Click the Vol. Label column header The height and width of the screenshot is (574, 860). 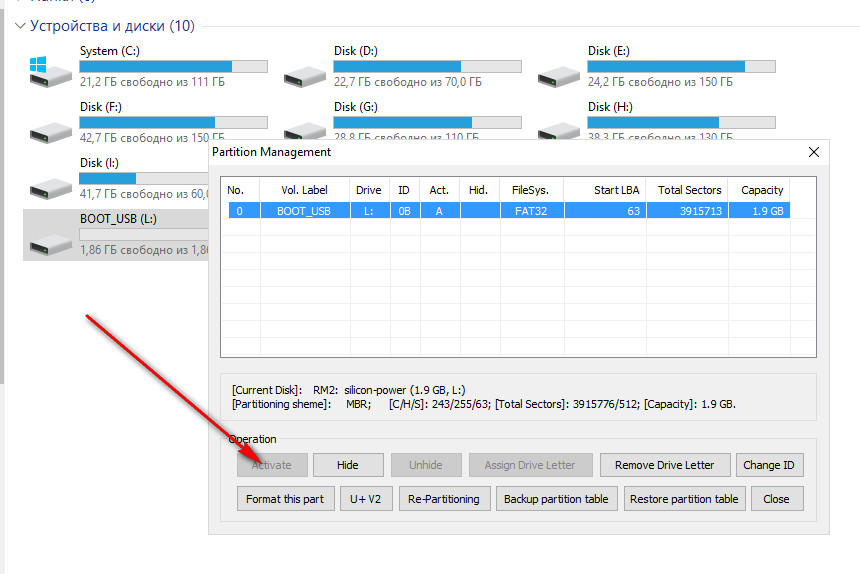pyautogui.click(x=304, y=190)
